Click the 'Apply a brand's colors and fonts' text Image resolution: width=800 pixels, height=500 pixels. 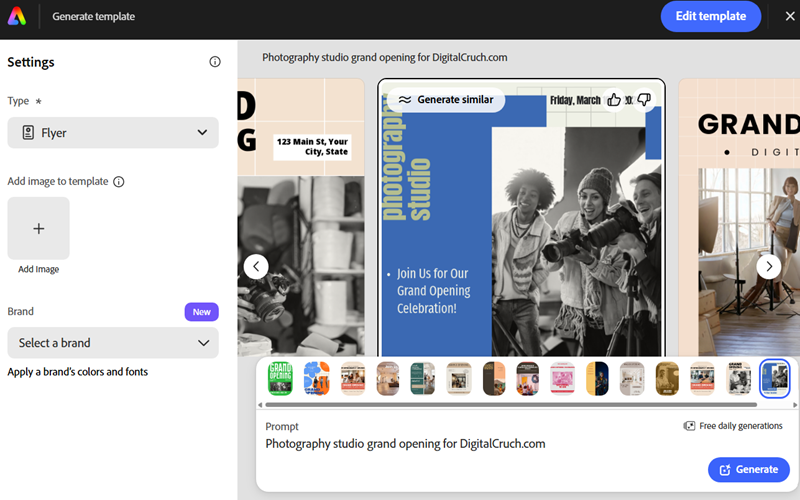(x=78, y=372)
